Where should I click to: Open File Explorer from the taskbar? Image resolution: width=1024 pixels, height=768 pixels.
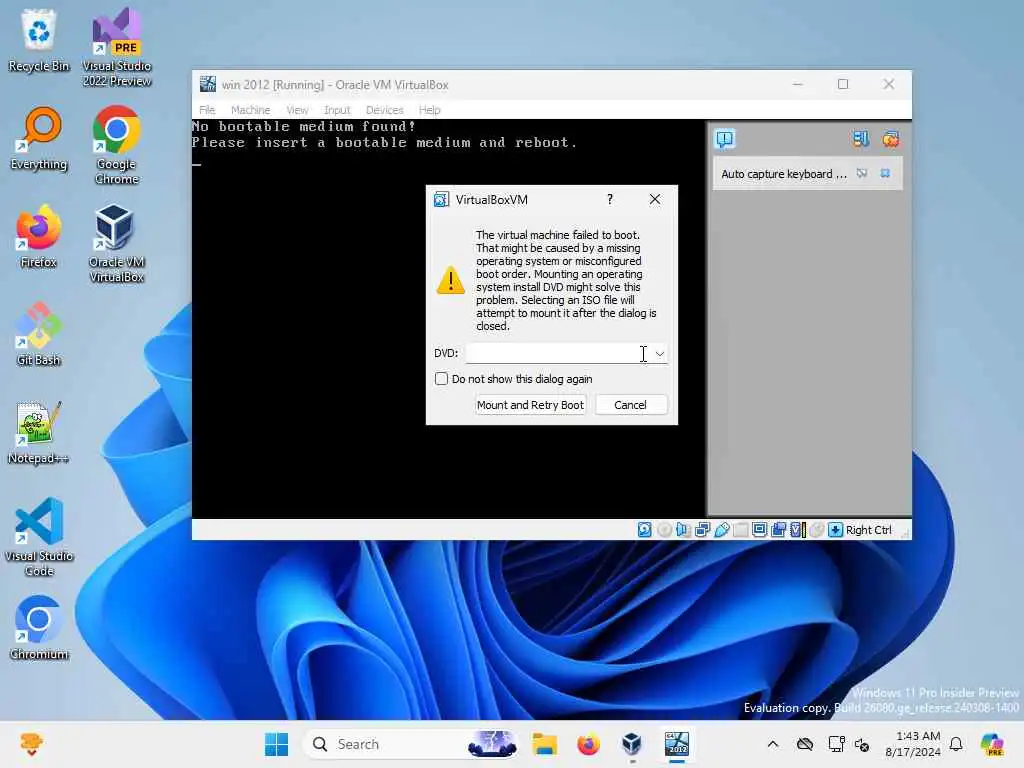pos(544,744)
